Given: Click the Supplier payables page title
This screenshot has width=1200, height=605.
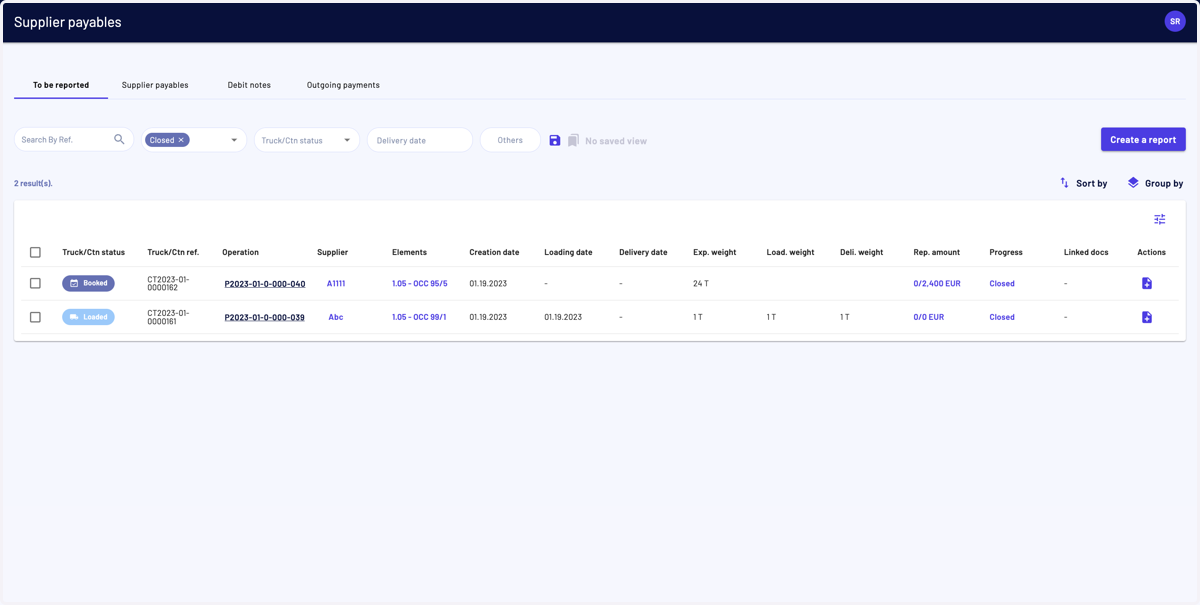Looking at the screenshot, I should tap(68, 22).
